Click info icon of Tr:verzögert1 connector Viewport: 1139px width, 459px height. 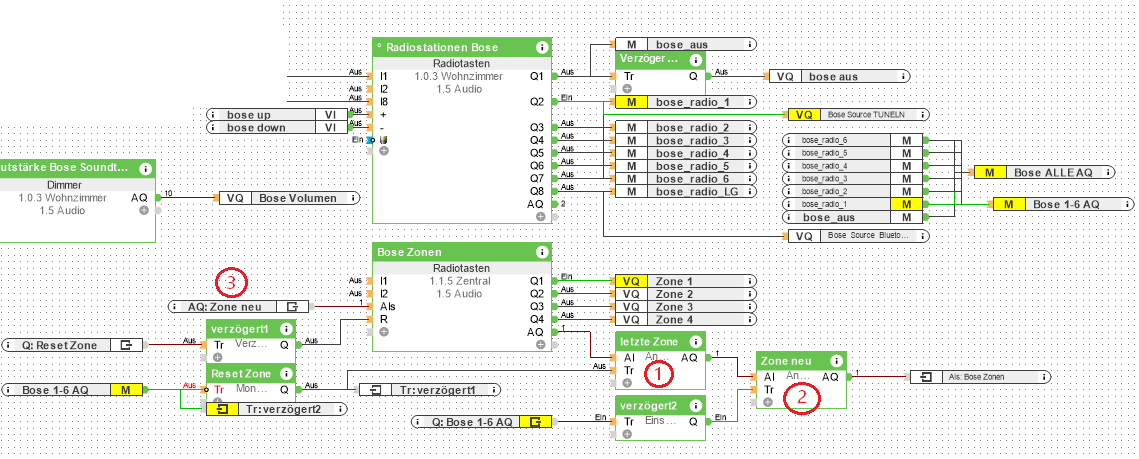pos(493,390)
